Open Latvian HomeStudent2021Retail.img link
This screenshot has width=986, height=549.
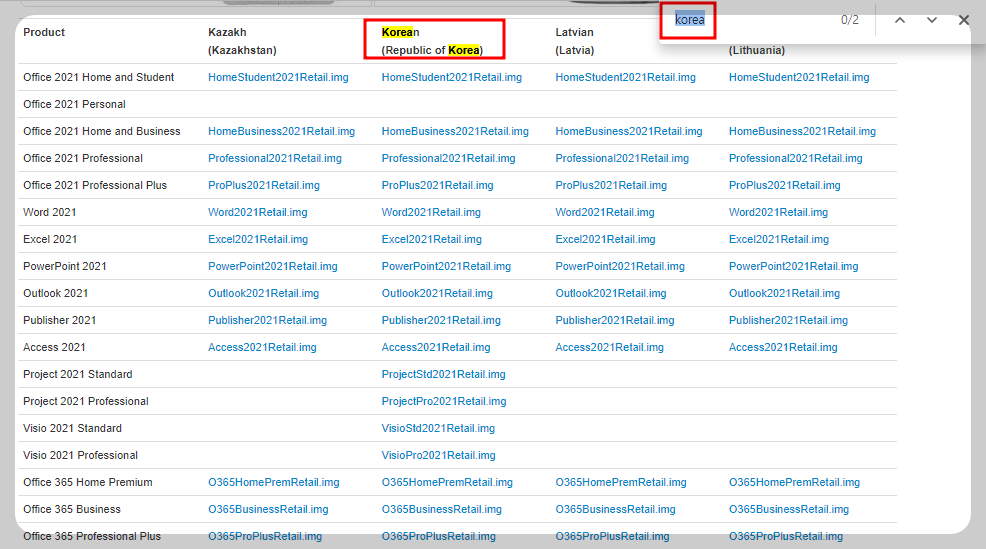coord(625,77)
